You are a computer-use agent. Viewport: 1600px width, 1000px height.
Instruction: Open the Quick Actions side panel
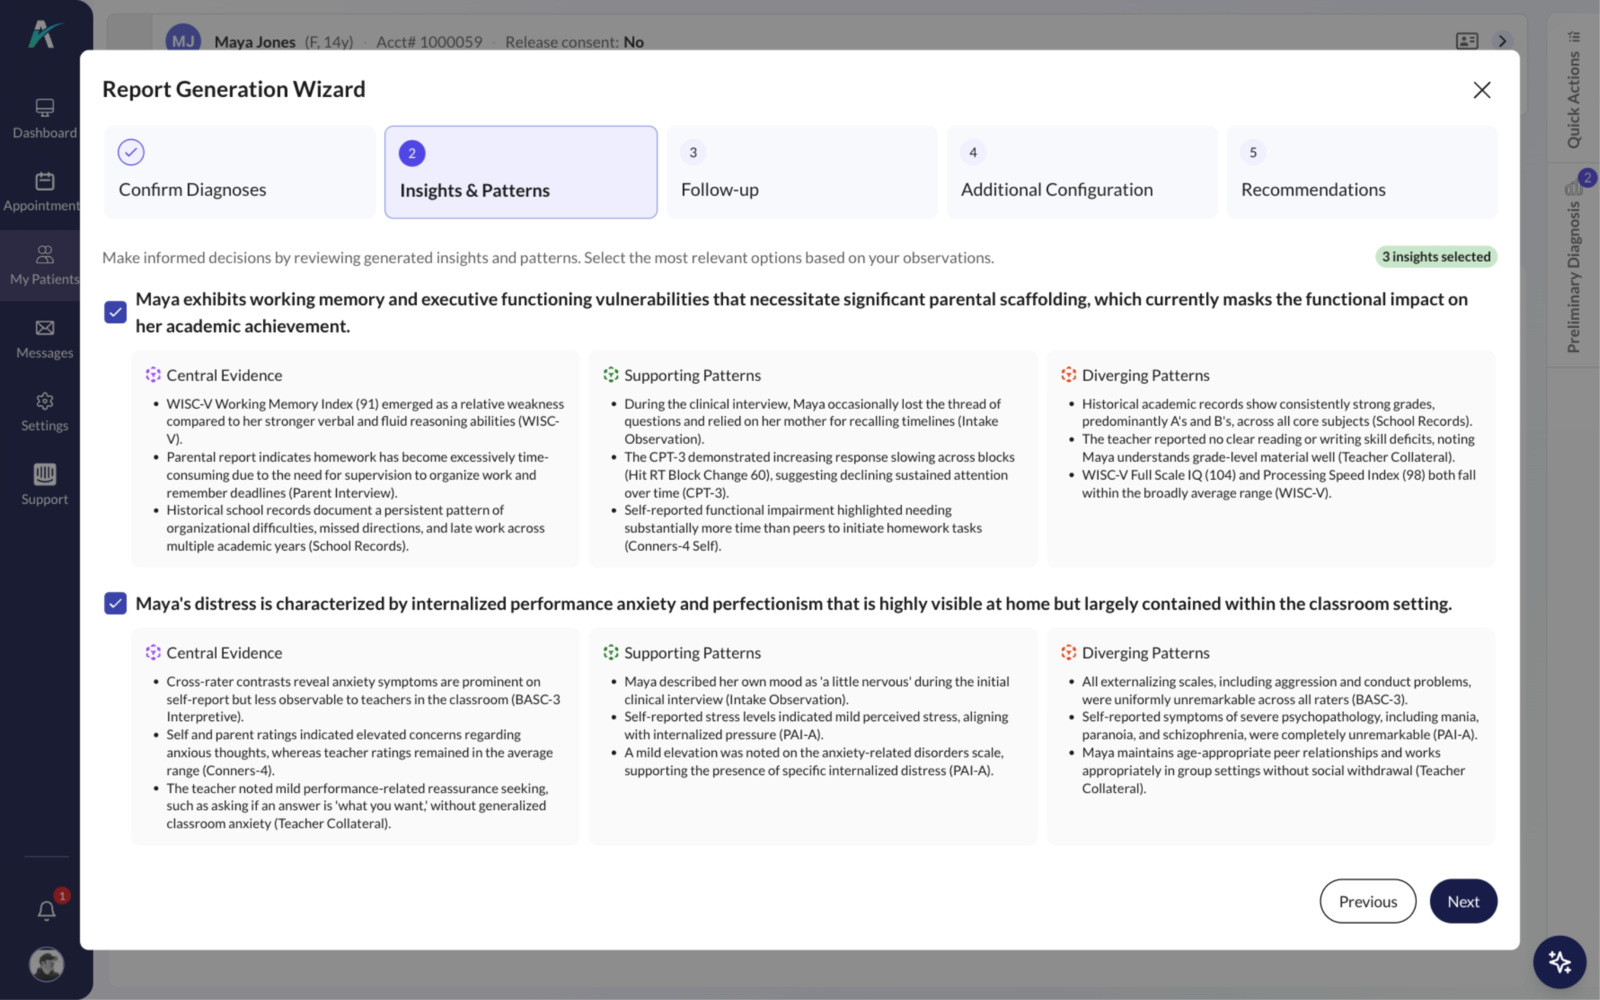tap(1574, 90)
